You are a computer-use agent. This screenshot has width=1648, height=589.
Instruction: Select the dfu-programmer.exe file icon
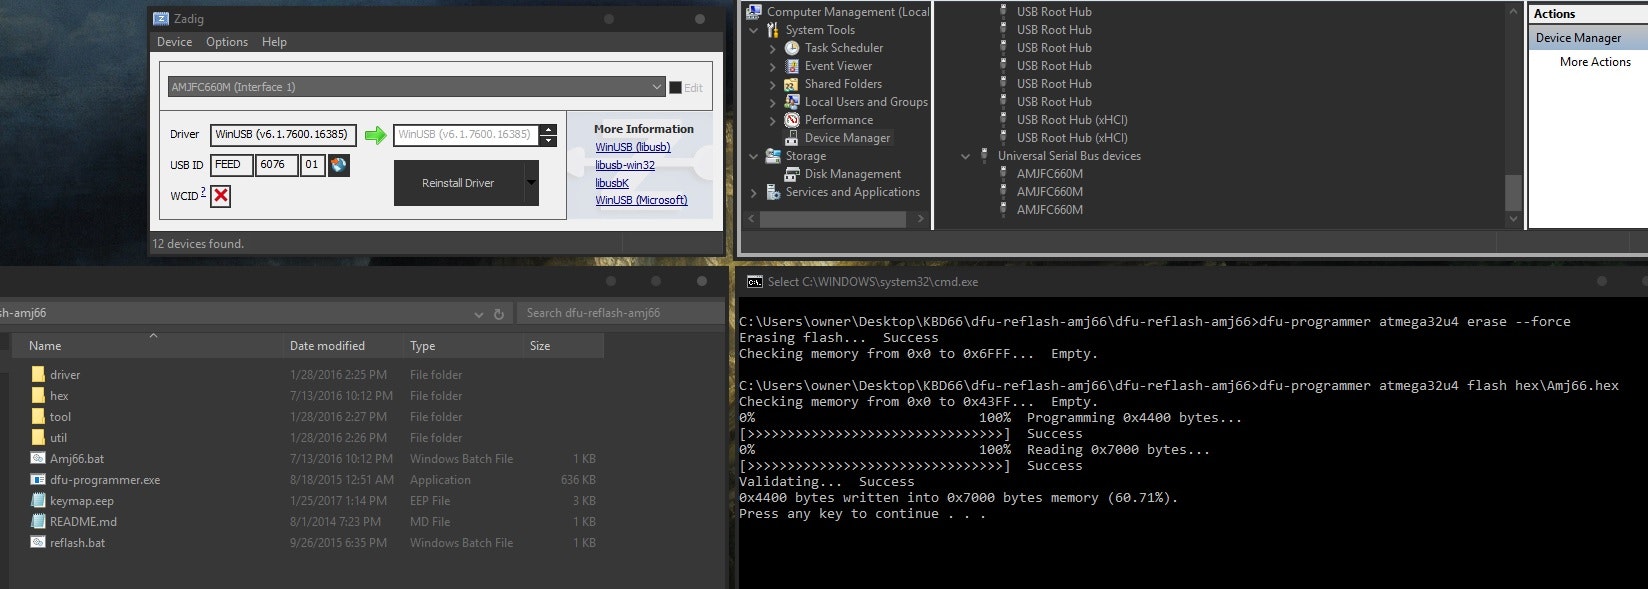(x=38, y=480)
